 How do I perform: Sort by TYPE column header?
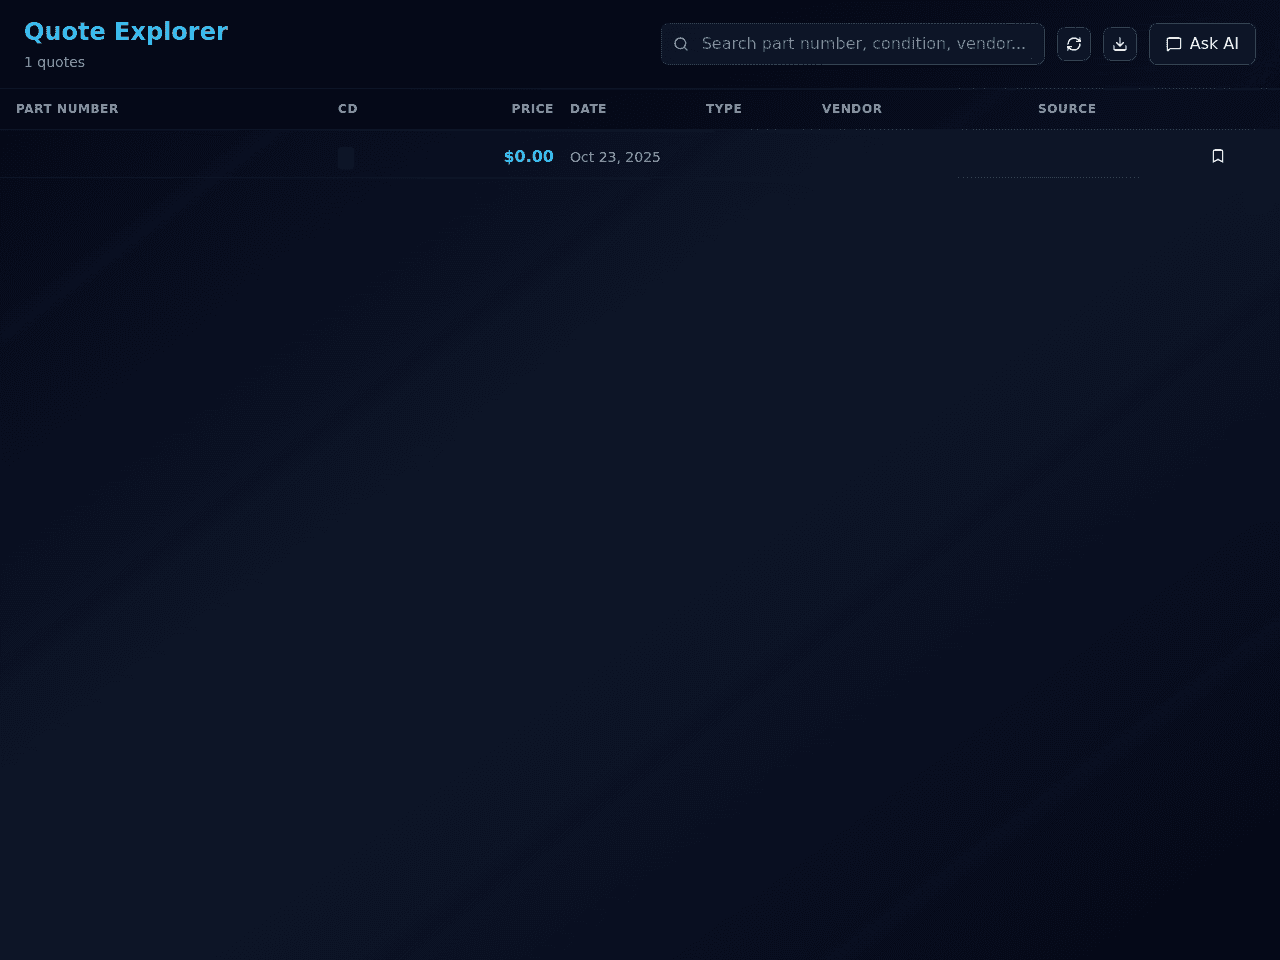(x=724, y=109)
